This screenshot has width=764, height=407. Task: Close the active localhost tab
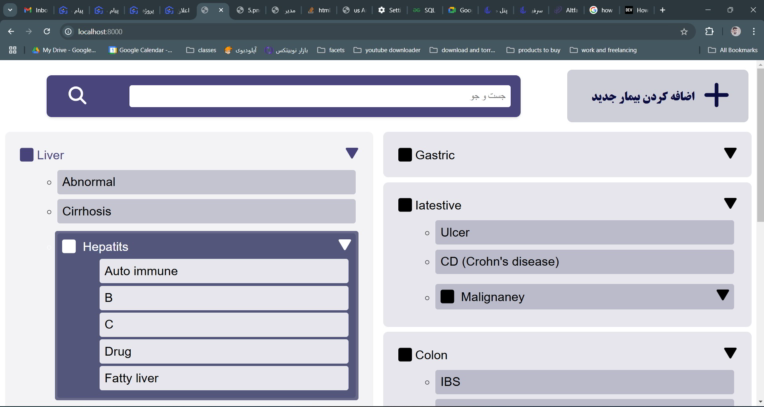point(221,10)
